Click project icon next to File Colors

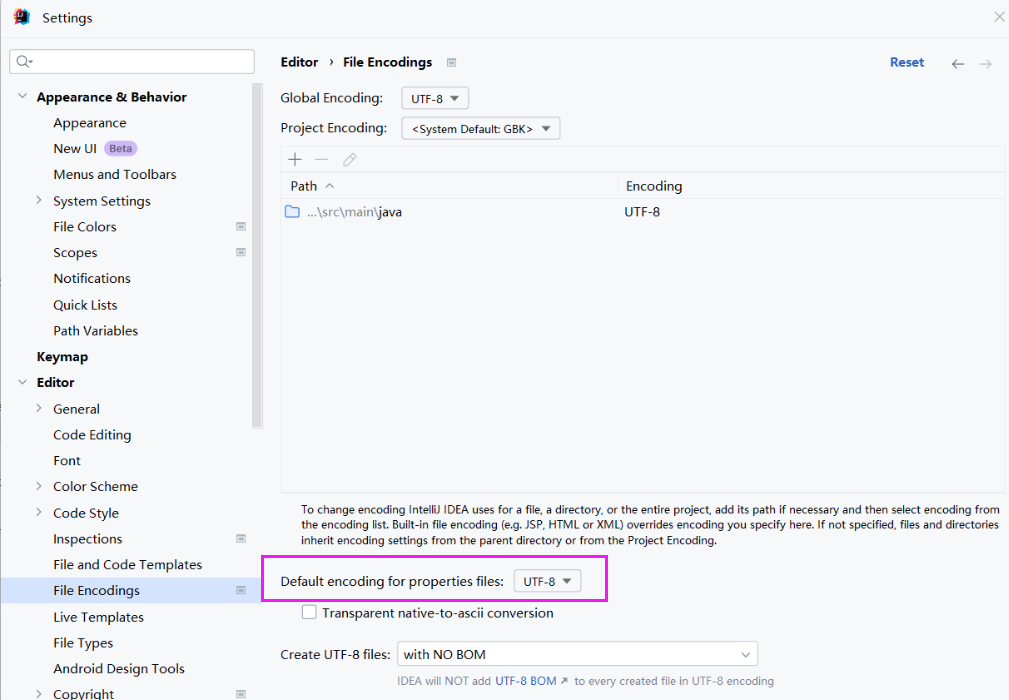coord(241,226)
